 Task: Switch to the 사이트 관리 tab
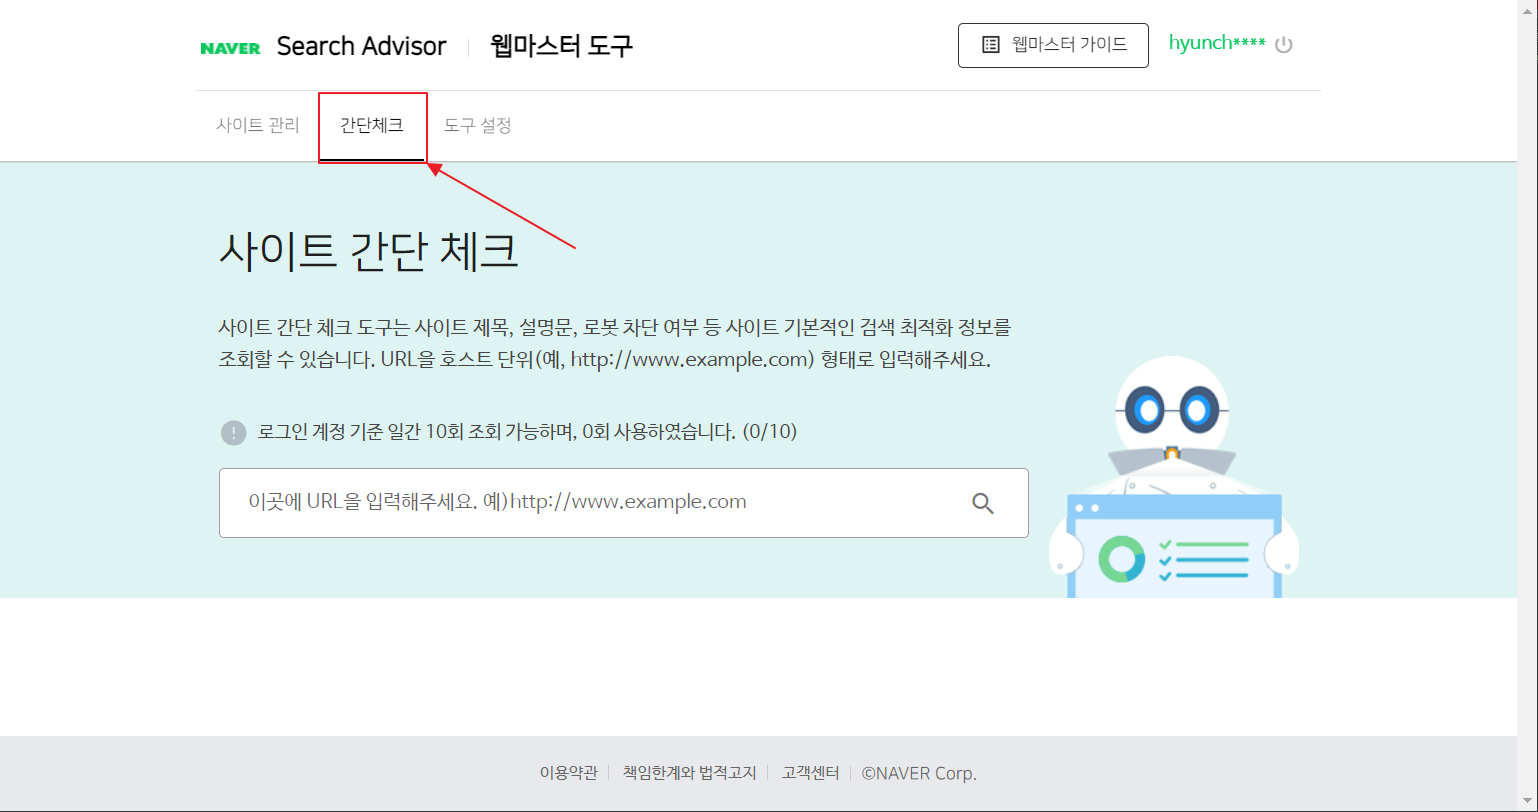(258, 126)
